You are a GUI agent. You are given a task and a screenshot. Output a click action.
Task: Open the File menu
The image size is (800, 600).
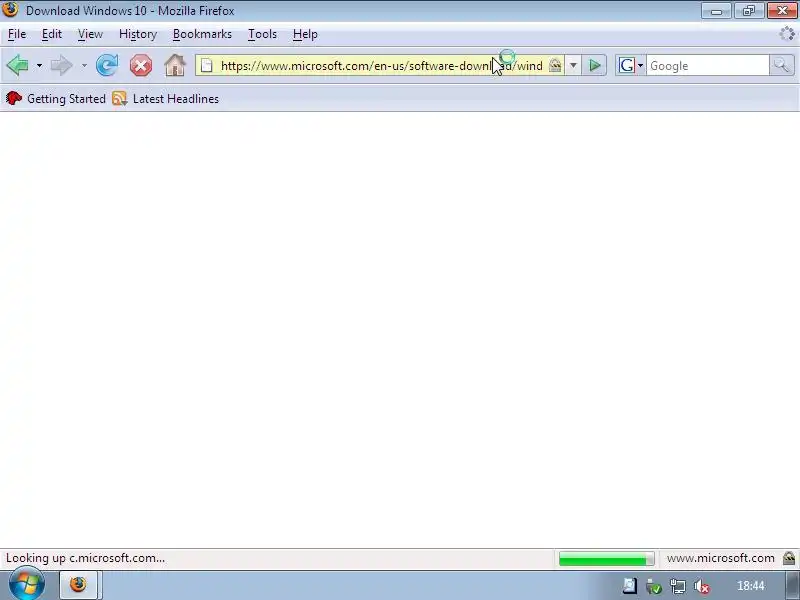17,34
